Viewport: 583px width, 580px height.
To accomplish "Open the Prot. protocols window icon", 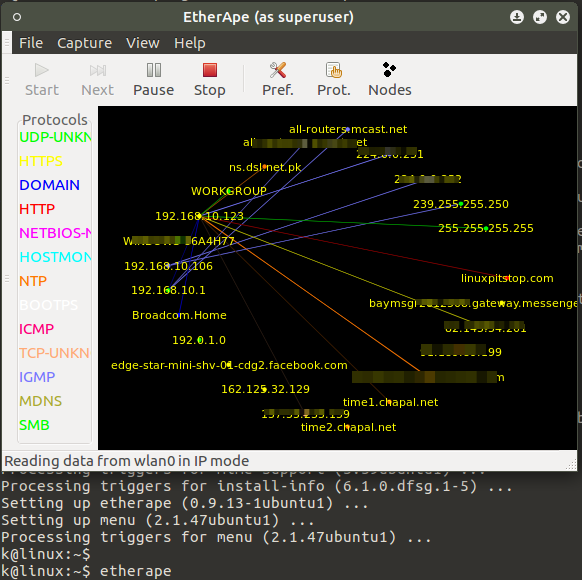I will coord(334,70).
